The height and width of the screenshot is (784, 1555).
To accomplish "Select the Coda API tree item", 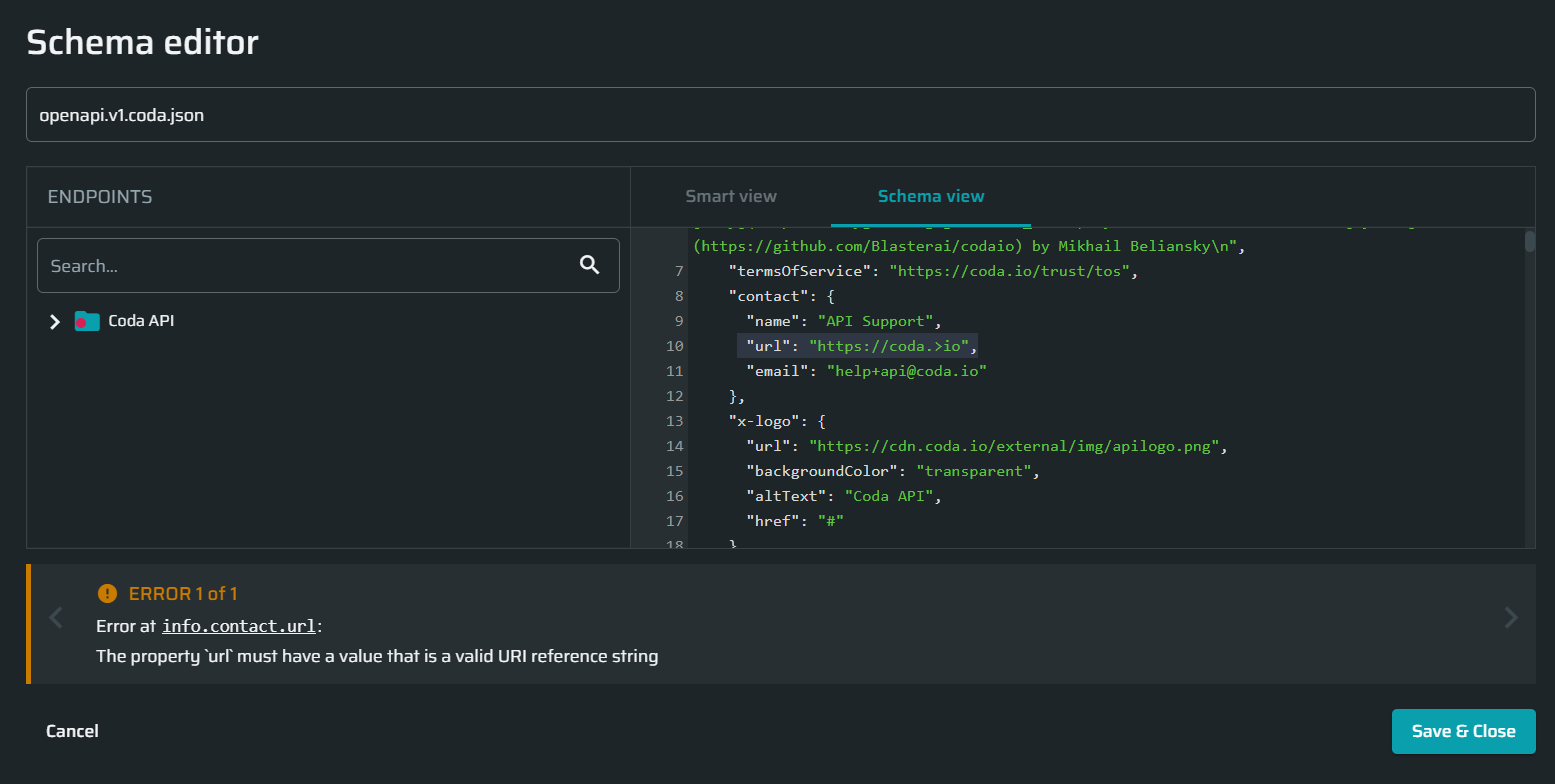I will pos(141,321).
